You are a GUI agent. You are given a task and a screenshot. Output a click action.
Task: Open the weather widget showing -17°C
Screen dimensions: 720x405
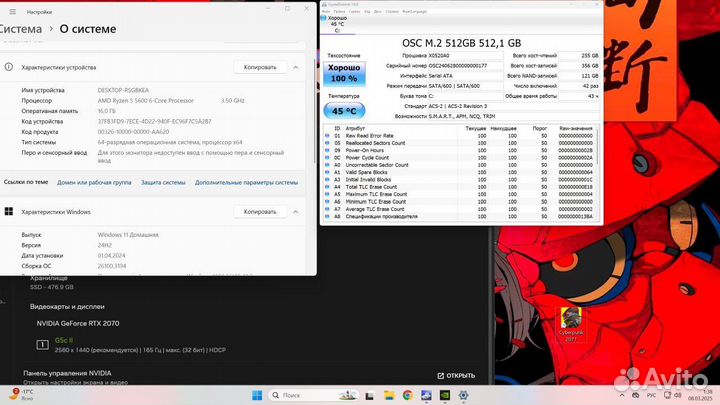click(21, 394)
